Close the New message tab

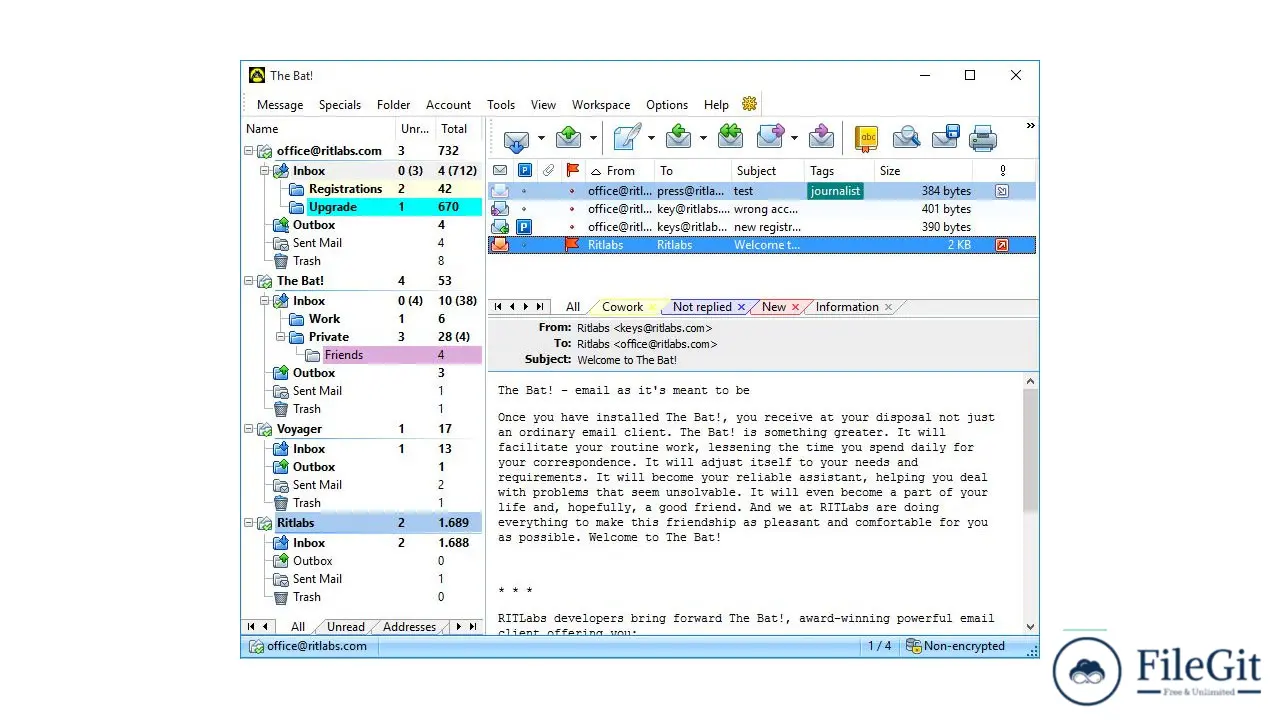pyautogui.click(x=795, y=307)
